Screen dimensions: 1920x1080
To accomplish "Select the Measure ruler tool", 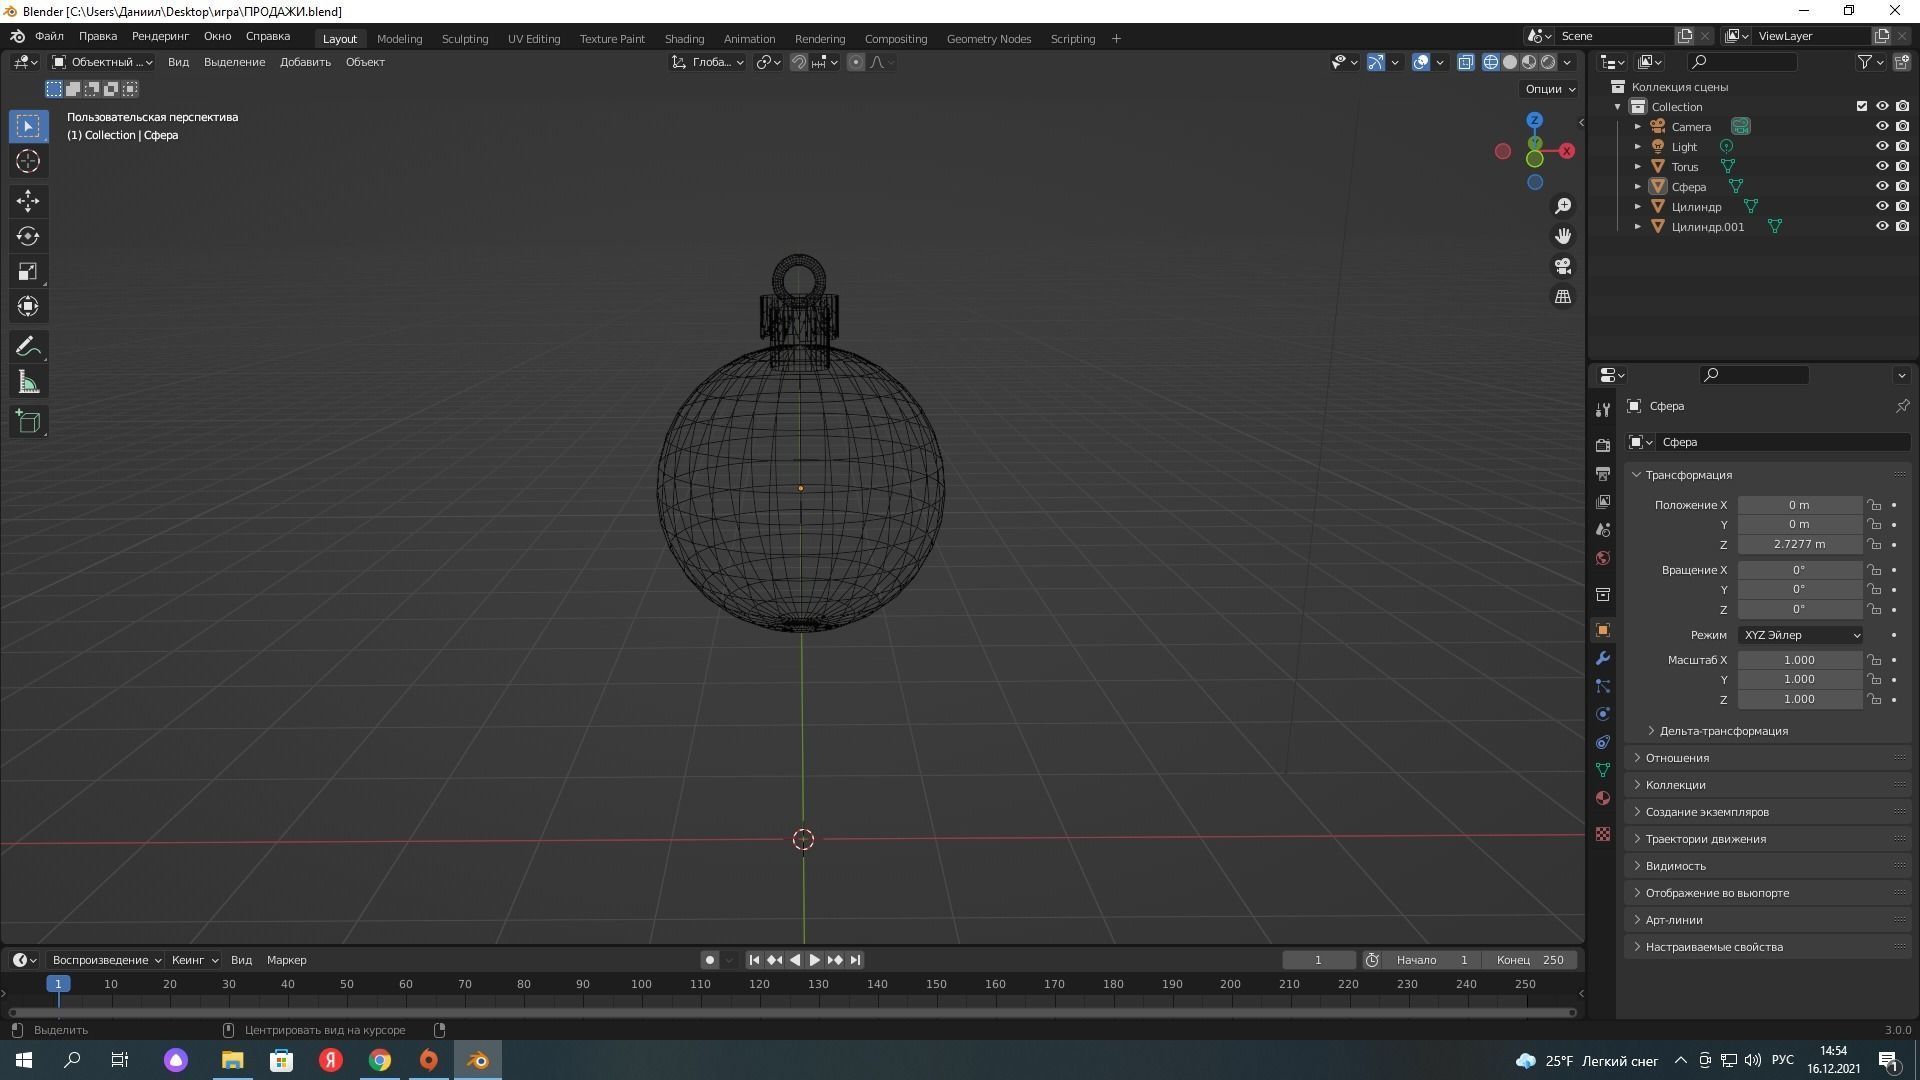I will pos(28,383).
